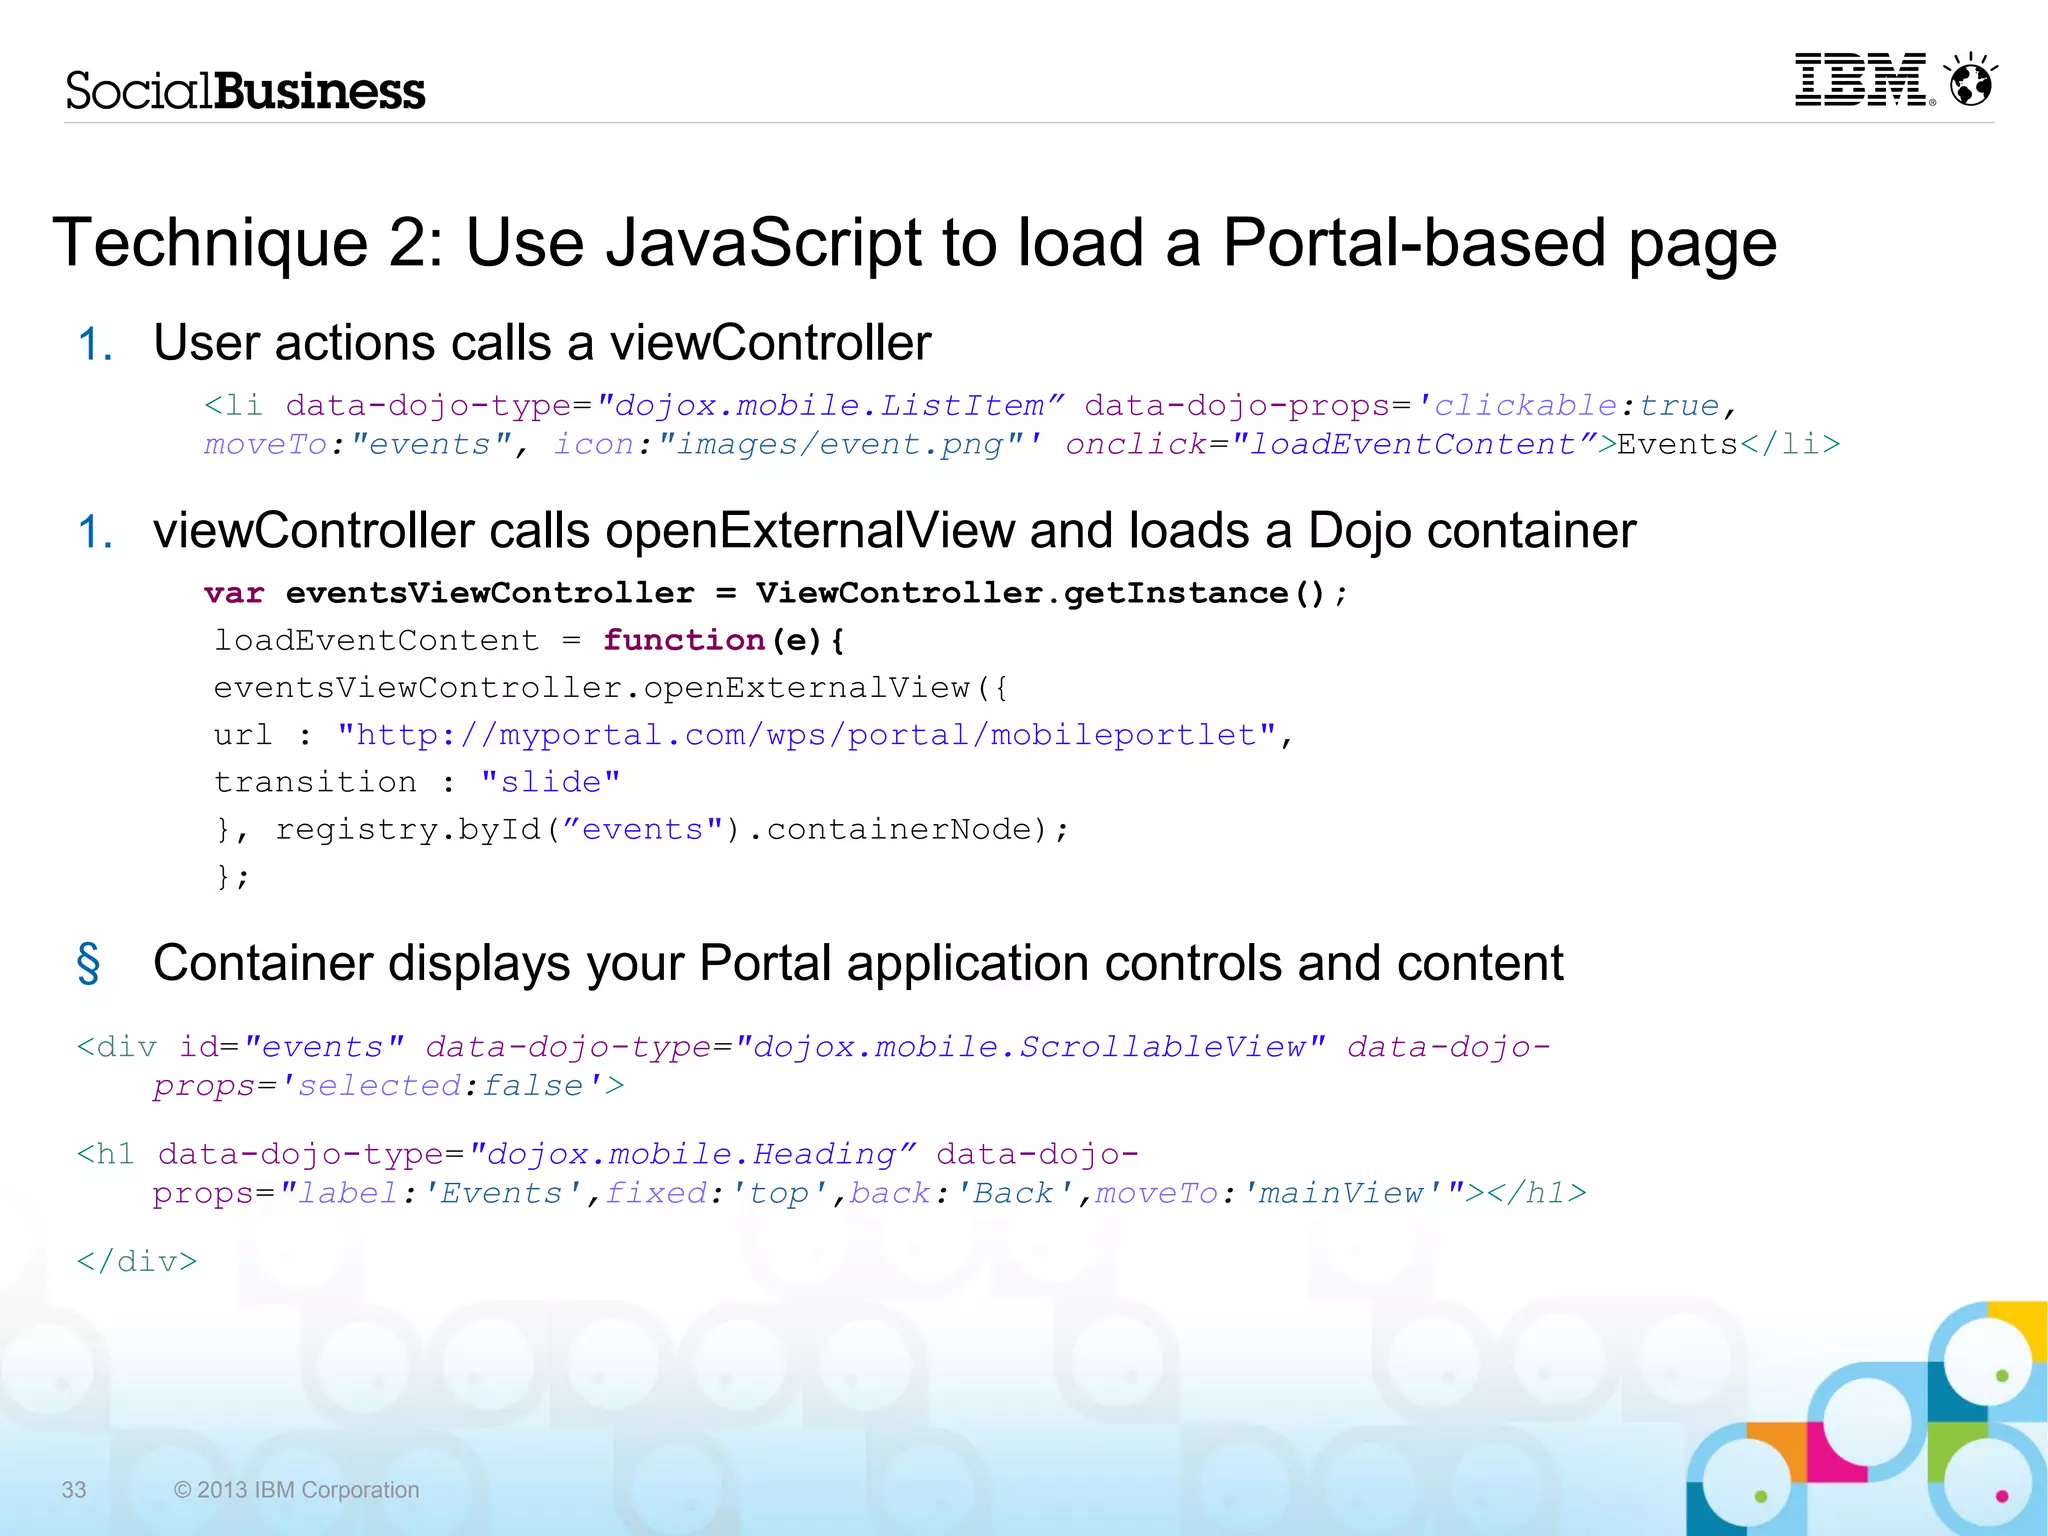Image resolution: width=2048 pixels, height=1536 pixels.
Task: Click 'eventsViewController.openExternalView({' line
Action: [x=612, y=688]
